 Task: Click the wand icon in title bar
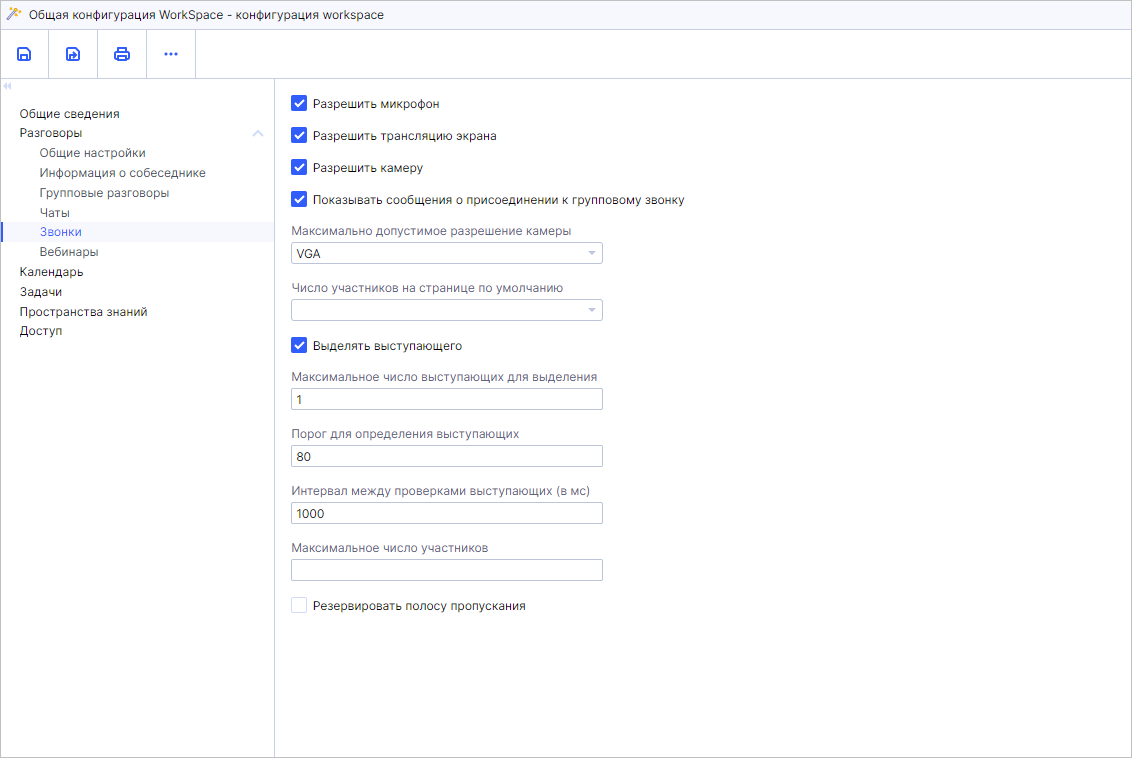(x=14, y=14)
